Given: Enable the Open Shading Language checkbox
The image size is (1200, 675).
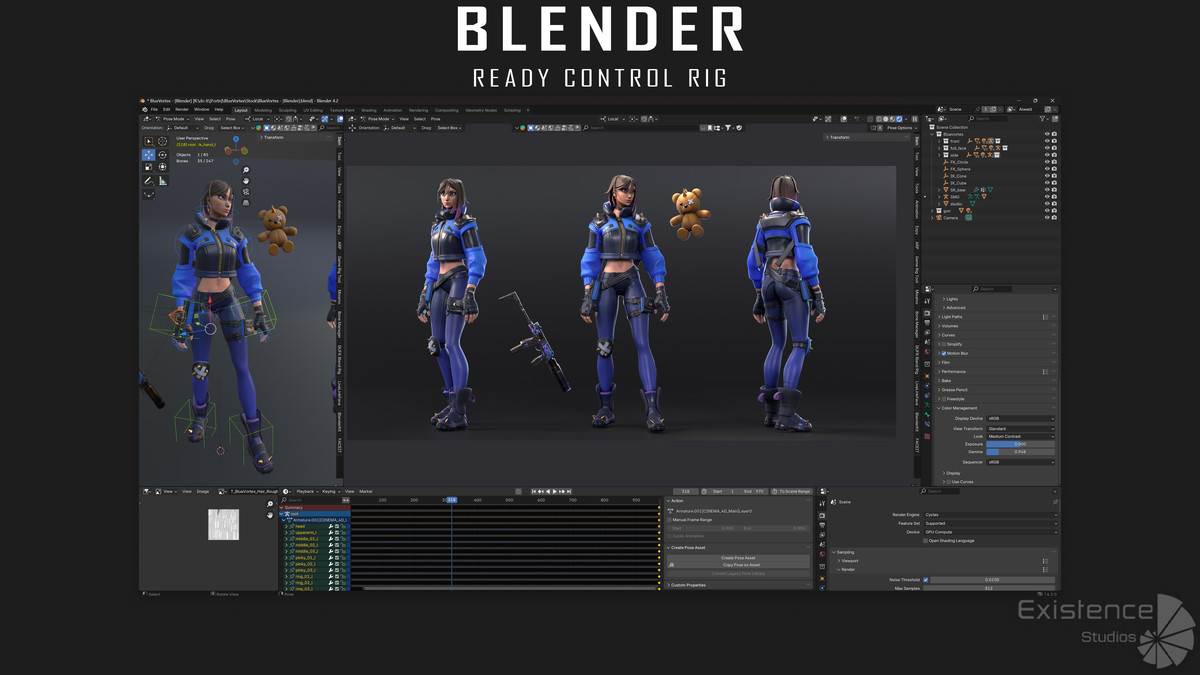Looking at the screenshot, I should pos(925,541).
